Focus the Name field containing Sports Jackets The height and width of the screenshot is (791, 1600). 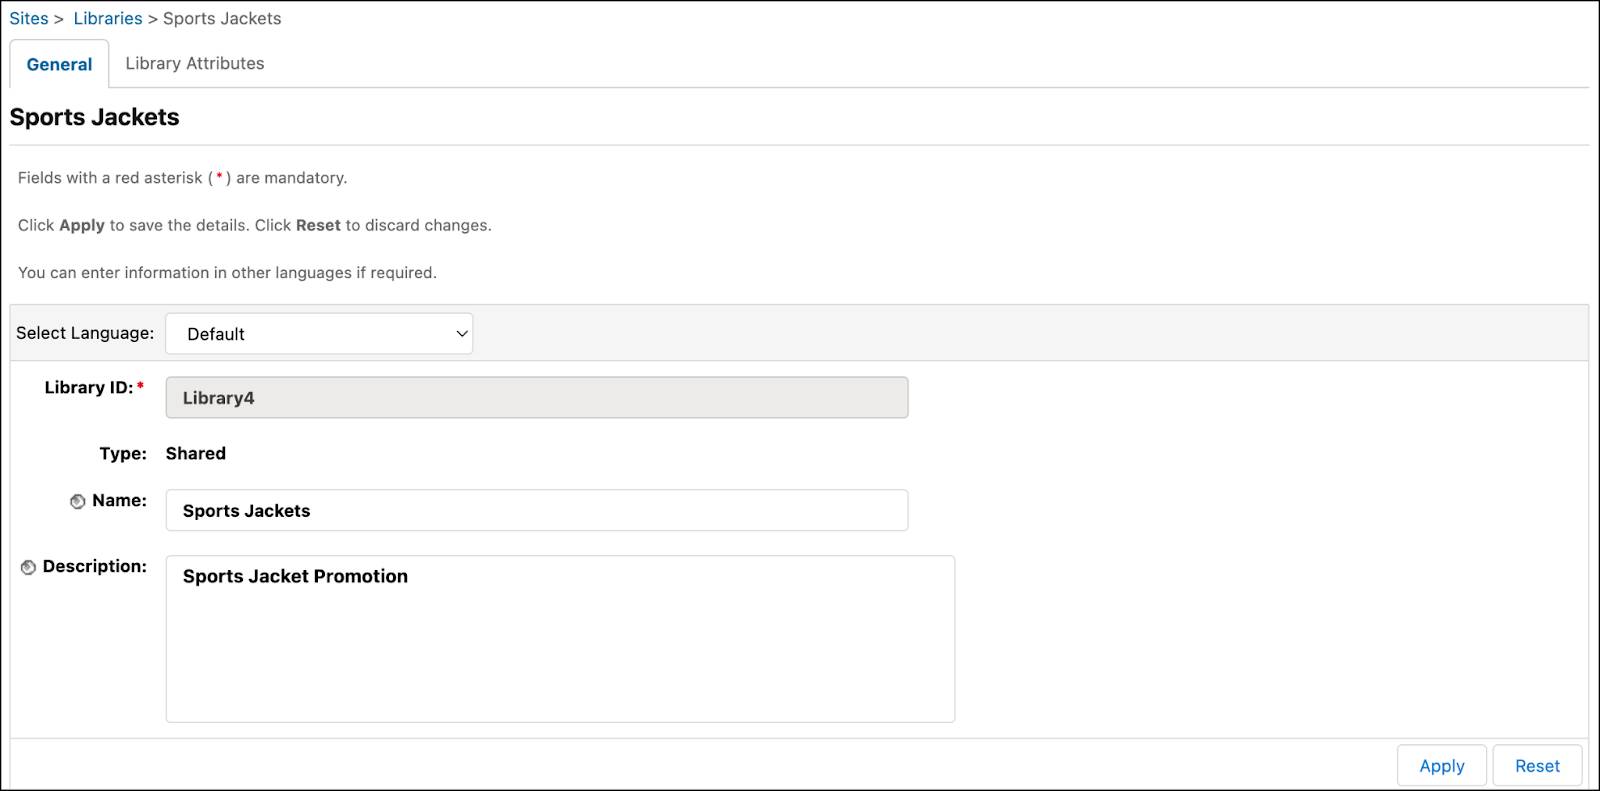click(537, 510)
